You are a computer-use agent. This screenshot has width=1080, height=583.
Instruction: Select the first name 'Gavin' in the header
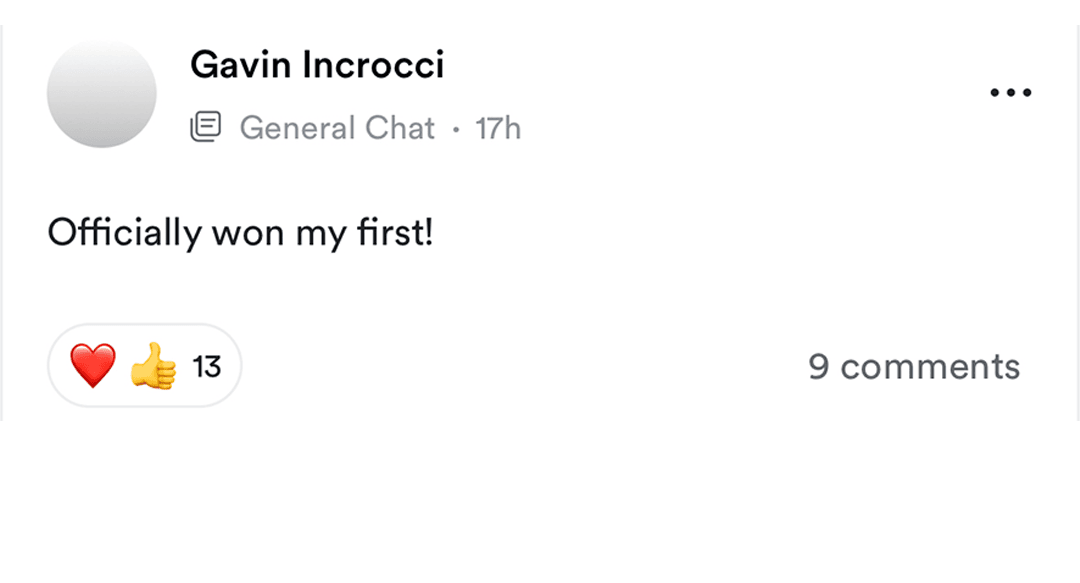[240, 66]
